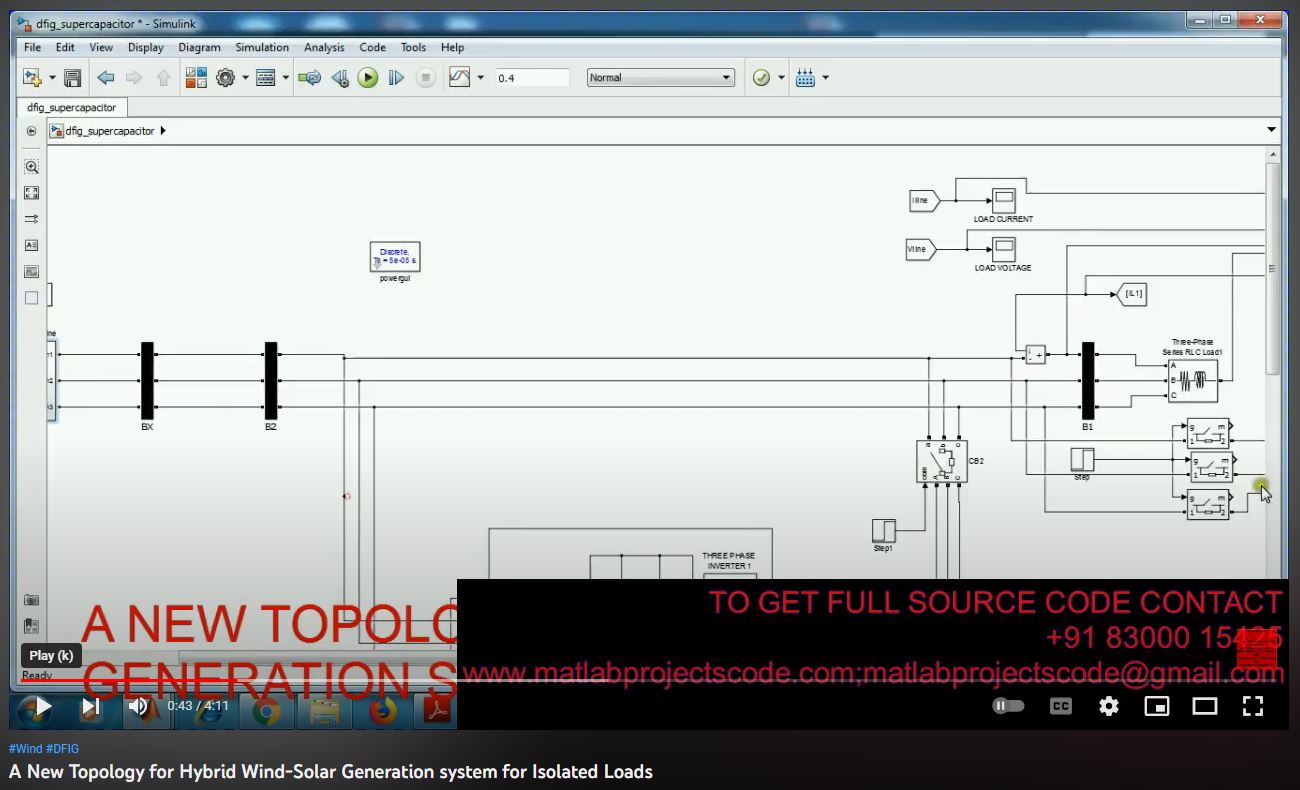
Task: Skip to the next video
Action: point(90,706)
